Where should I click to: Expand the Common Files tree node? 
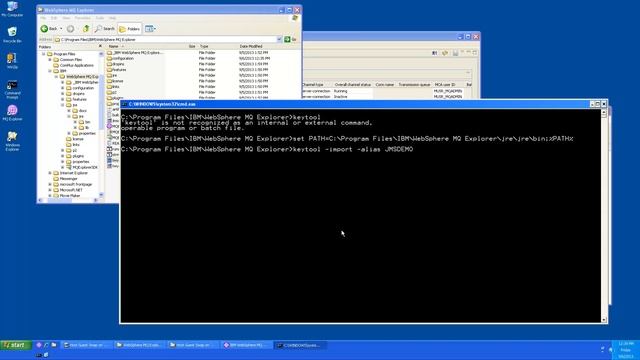(x=50, y=60)
